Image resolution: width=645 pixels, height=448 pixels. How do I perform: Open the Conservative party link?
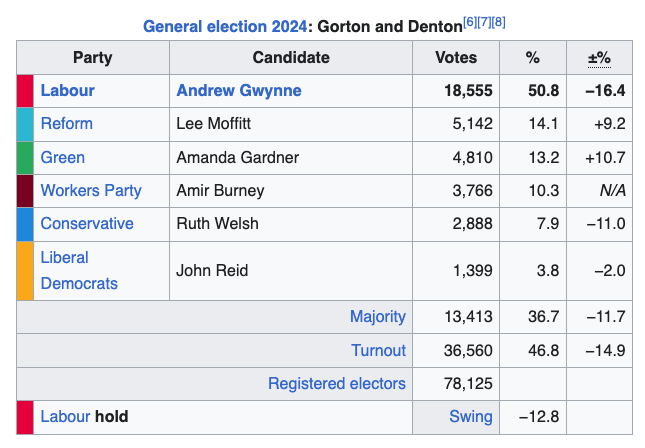click(x=86, y=223)
